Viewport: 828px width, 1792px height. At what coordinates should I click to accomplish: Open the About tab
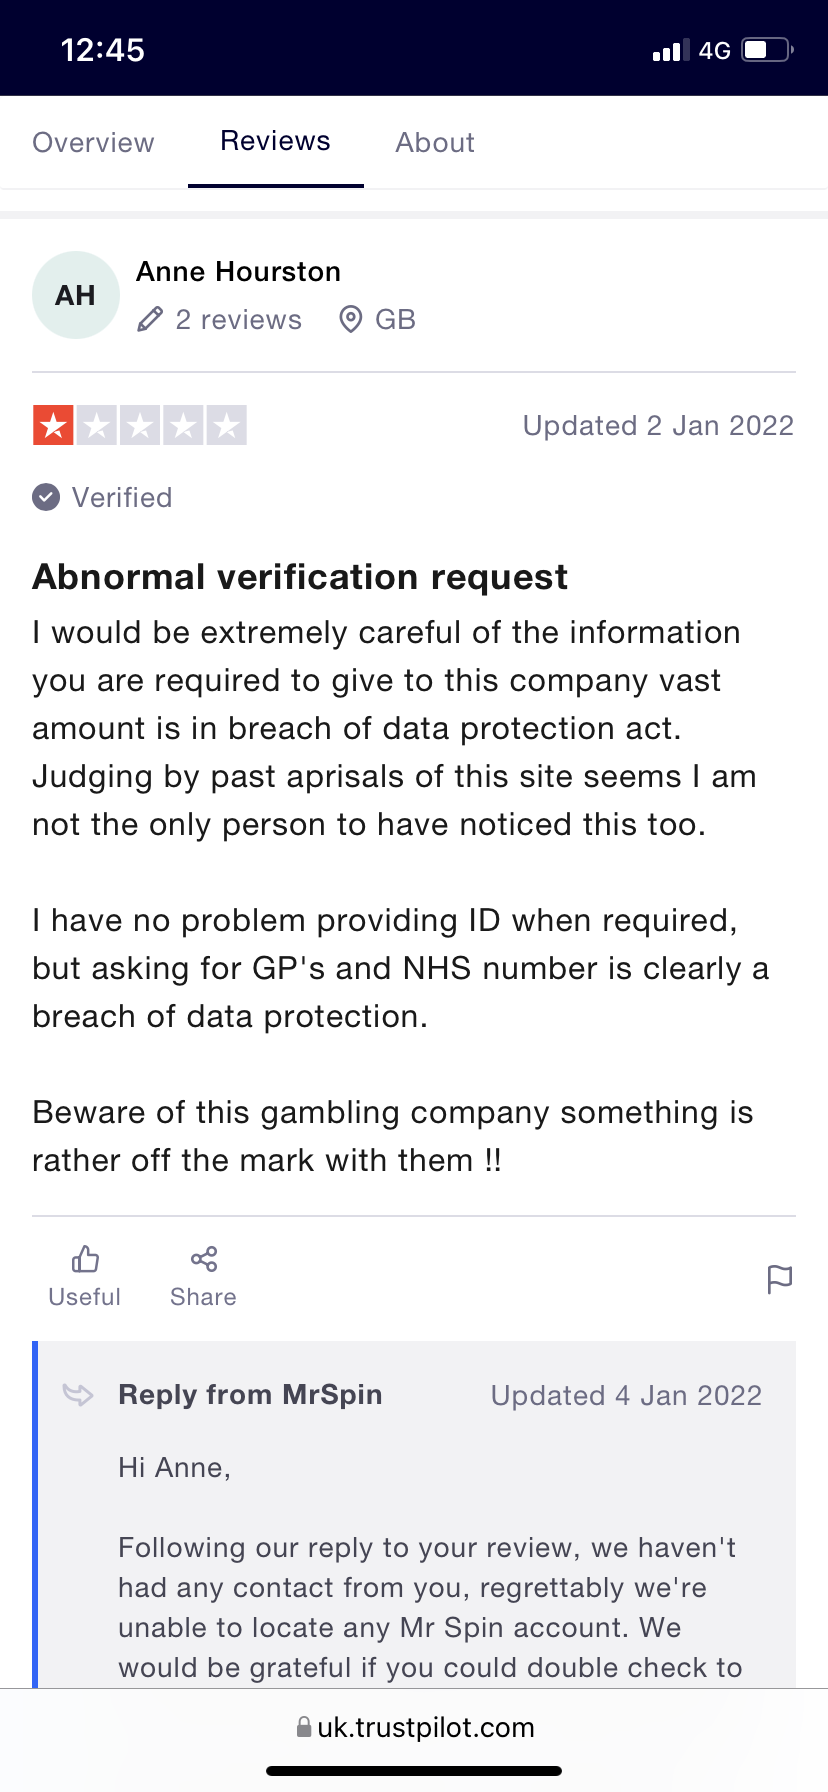[x=435, y=142]
